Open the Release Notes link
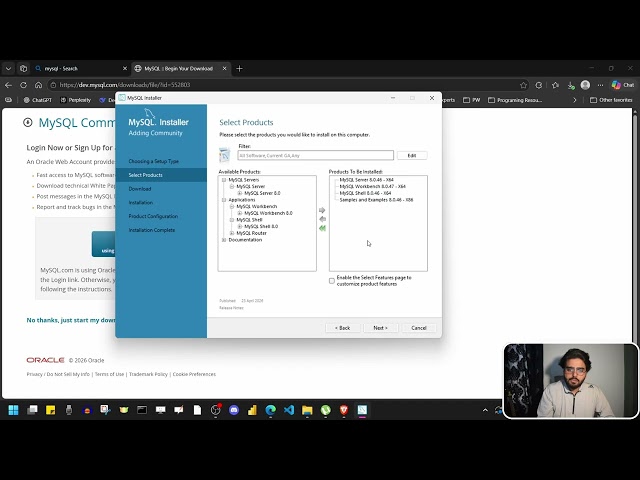Screen dimensions: 640x480 point(231,308)
